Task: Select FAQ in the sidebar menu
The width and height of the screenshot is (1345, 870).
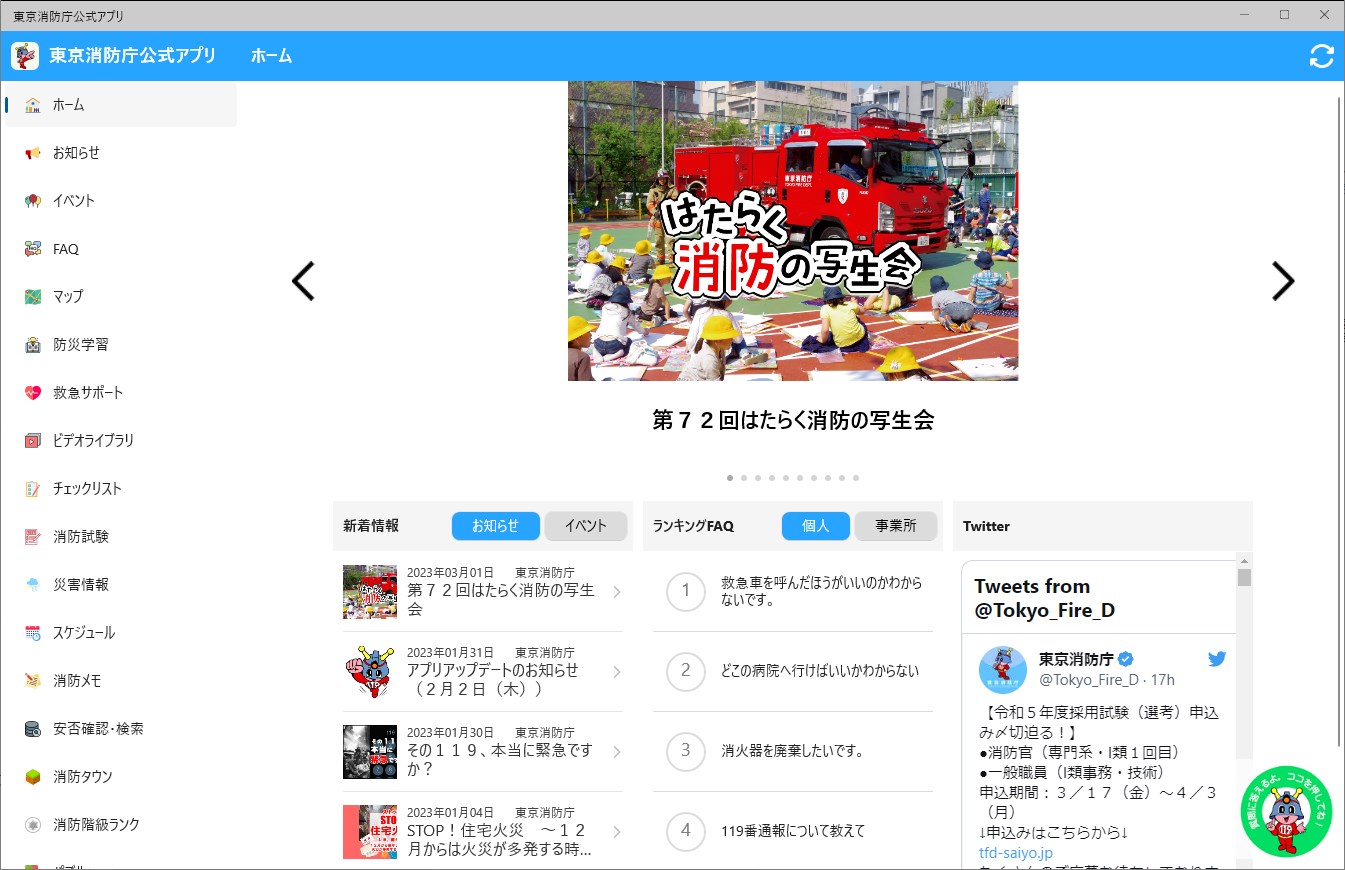Action: point(120,249)
